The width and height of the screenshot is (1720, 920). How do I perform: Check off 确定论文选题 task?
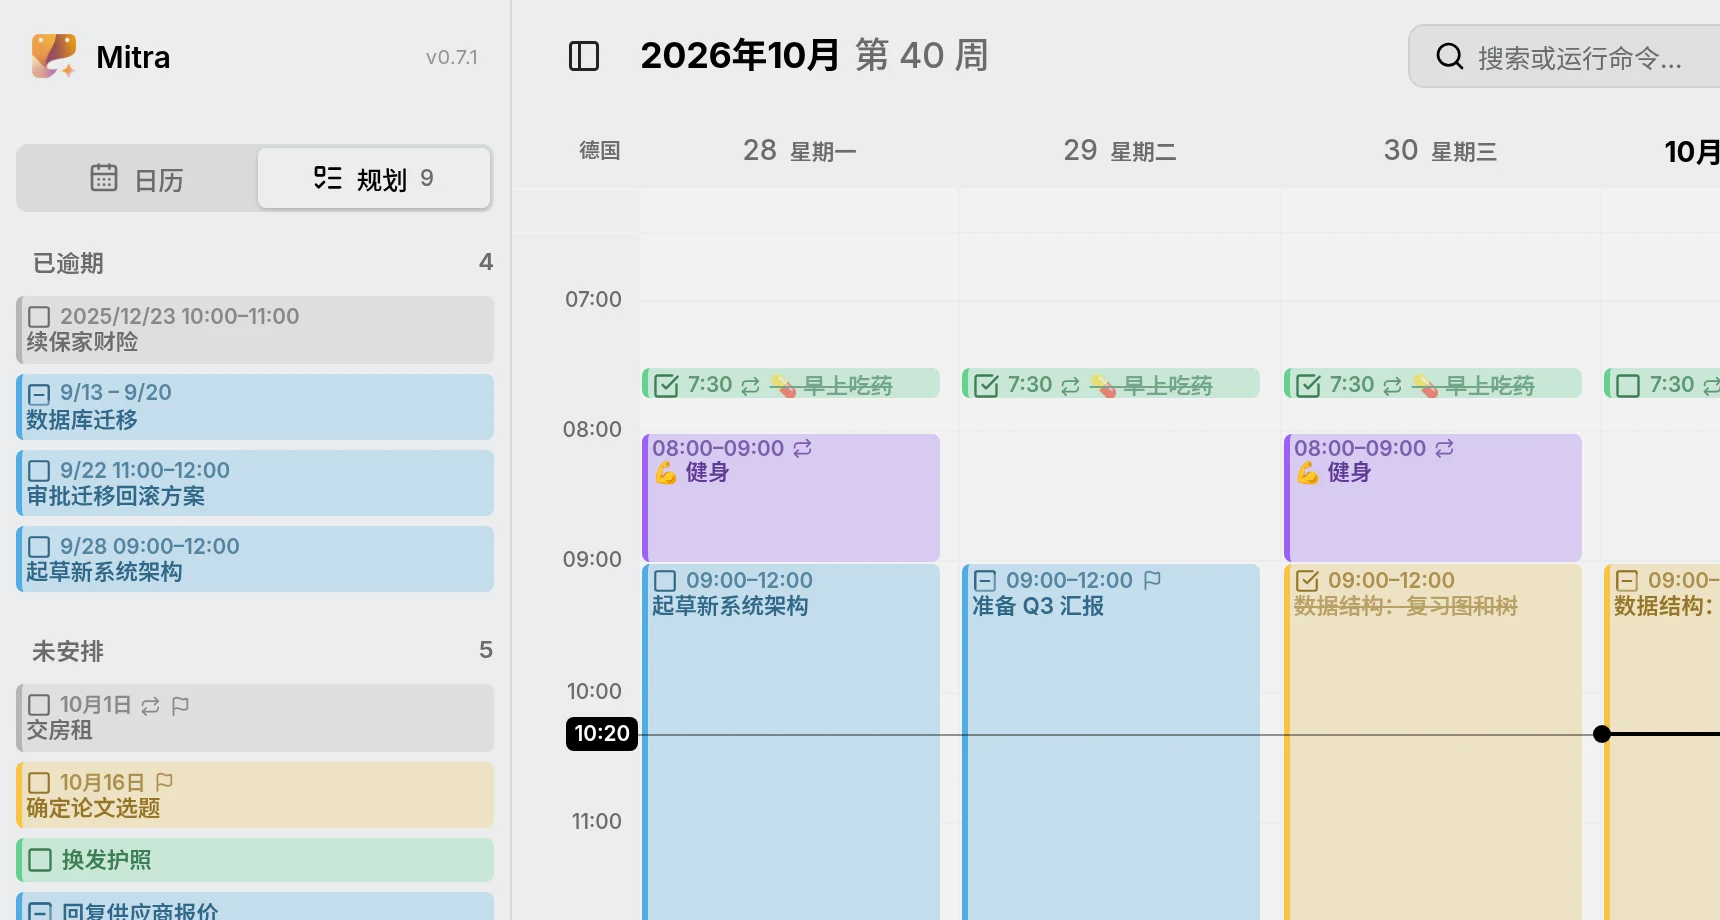[x=39, y=783]
